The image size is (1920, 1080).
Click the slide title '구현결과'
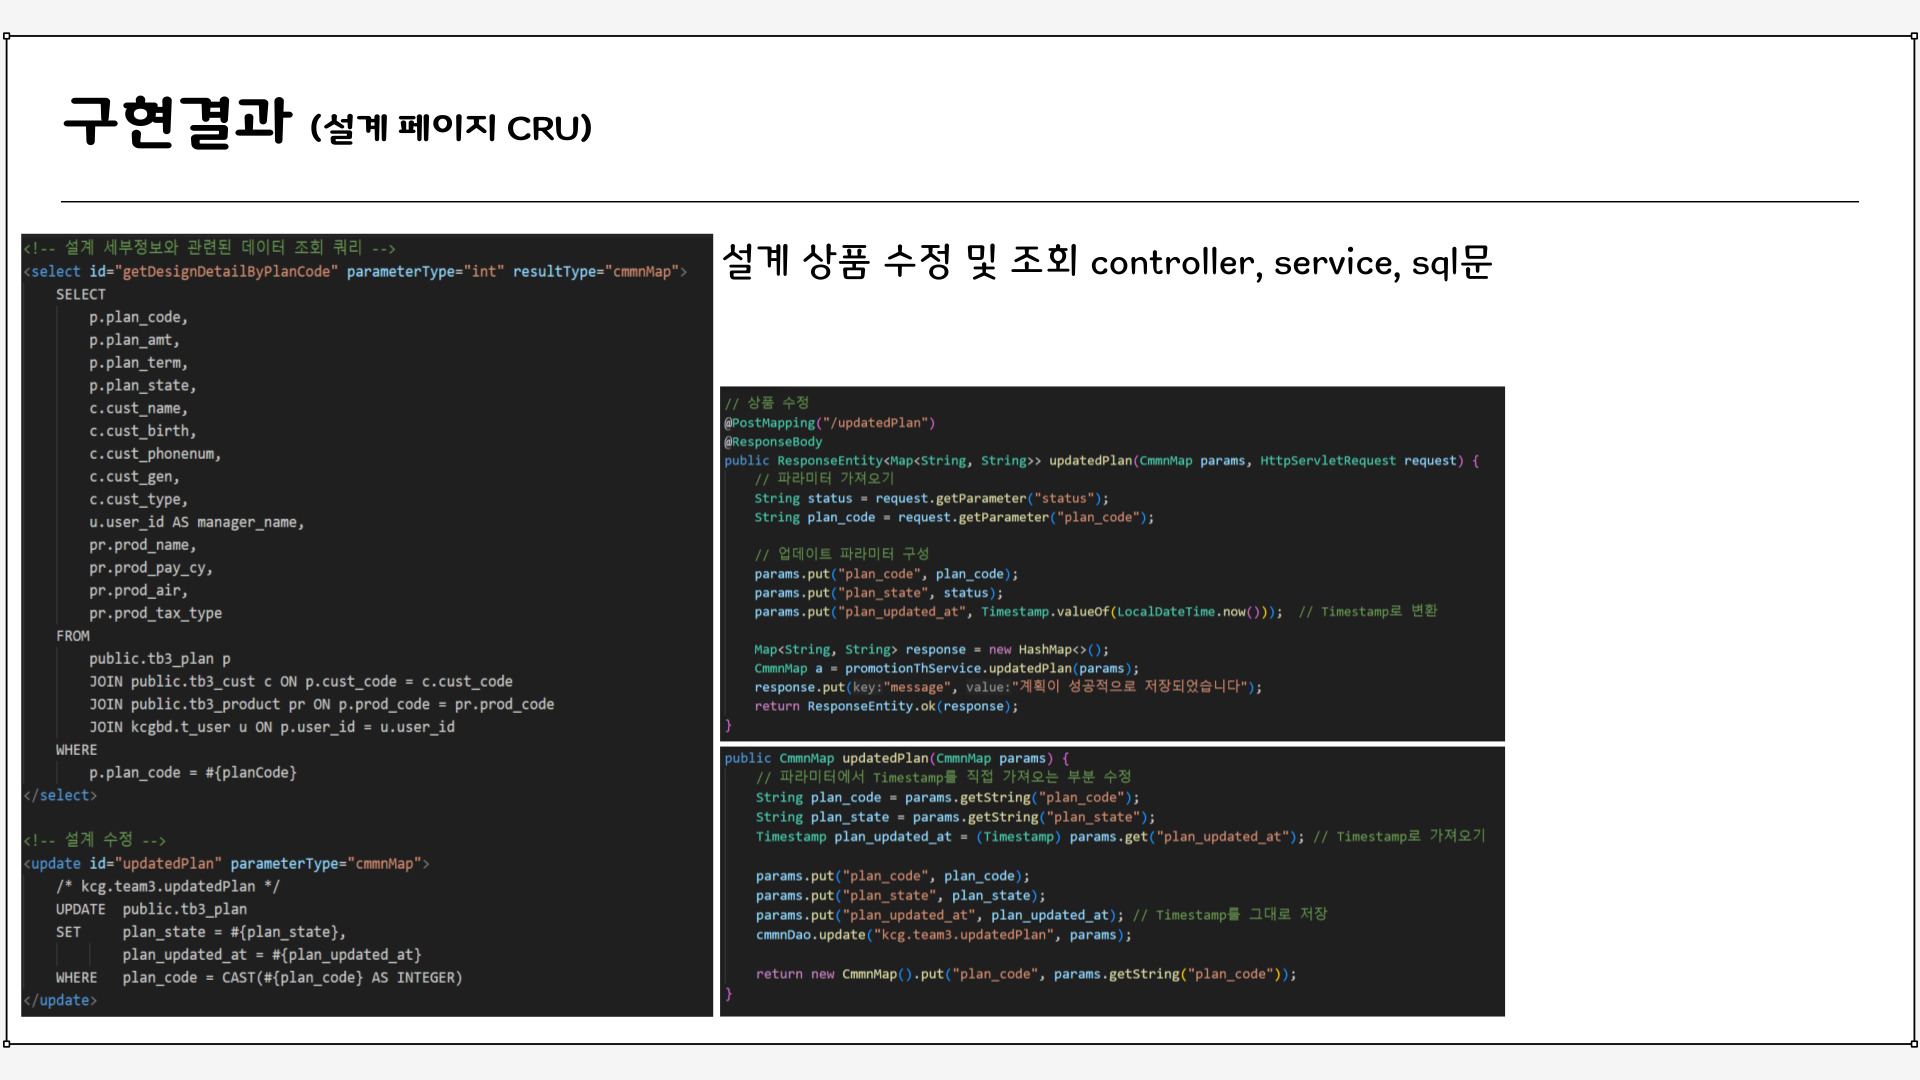177,122
